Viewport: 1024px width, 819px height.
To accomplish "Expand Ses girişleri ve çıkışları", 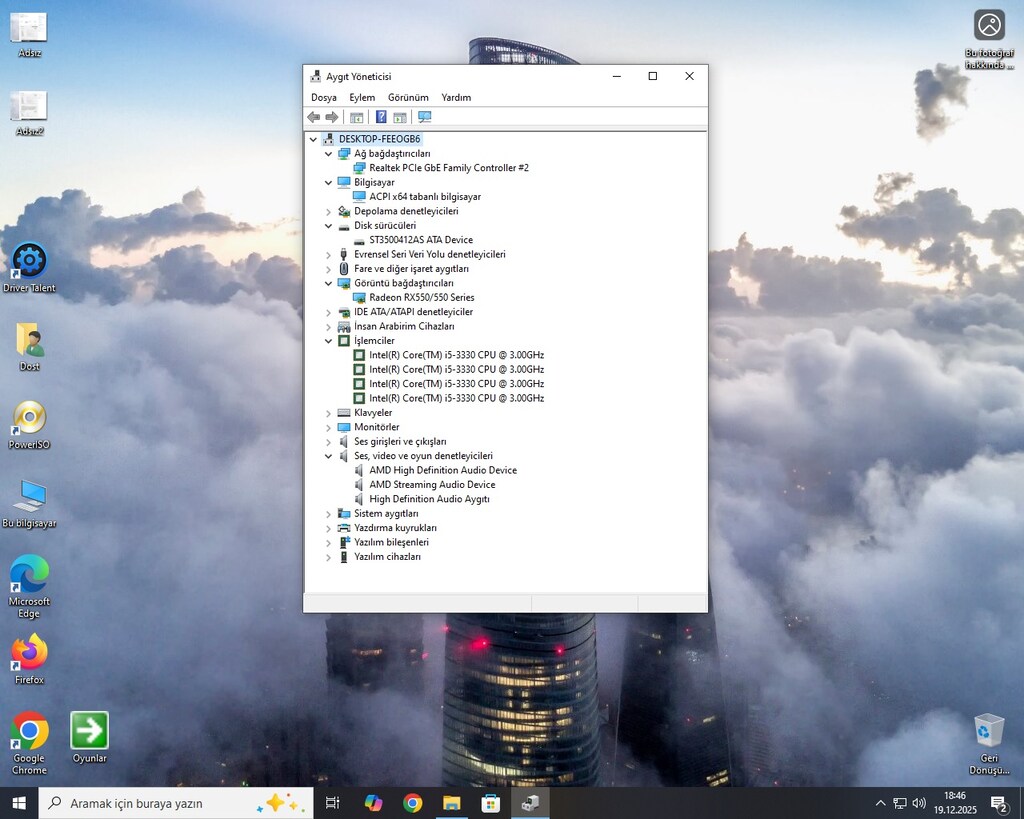I will pyautogui.click(x=328, y=442).
